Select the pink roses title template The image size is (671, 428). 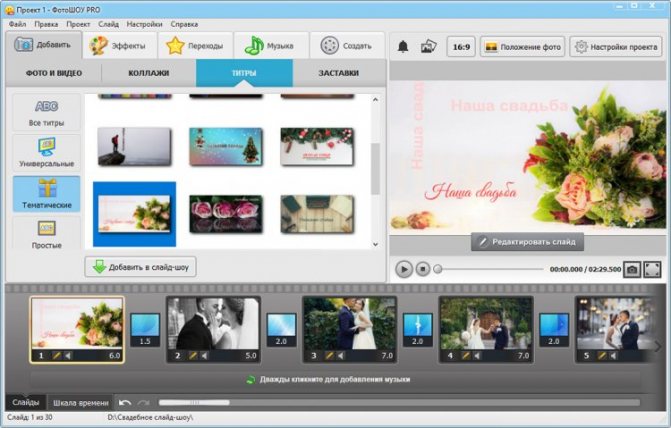226,214
